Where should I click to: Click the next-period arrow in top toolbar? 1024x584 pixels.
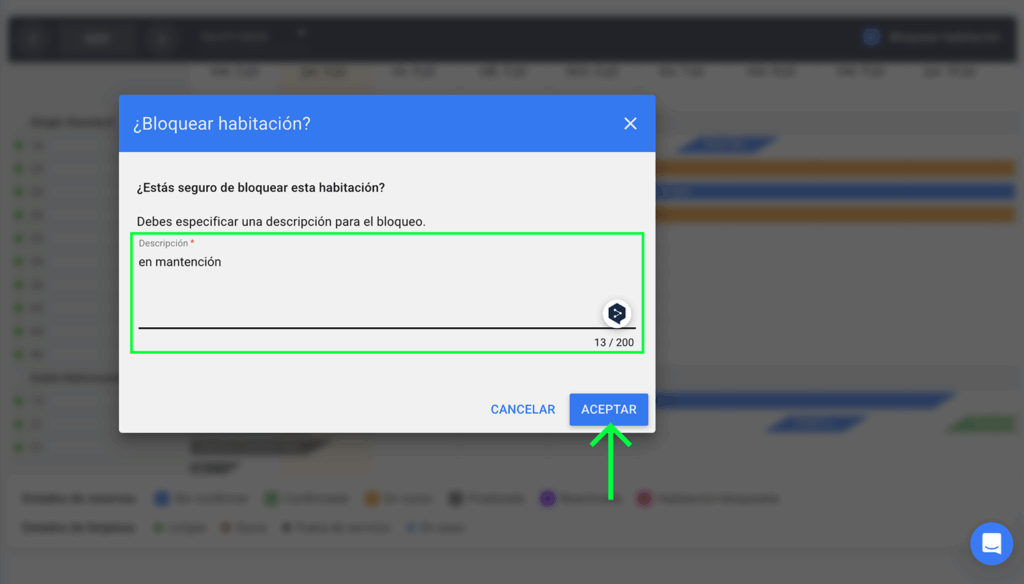(160, 39)
